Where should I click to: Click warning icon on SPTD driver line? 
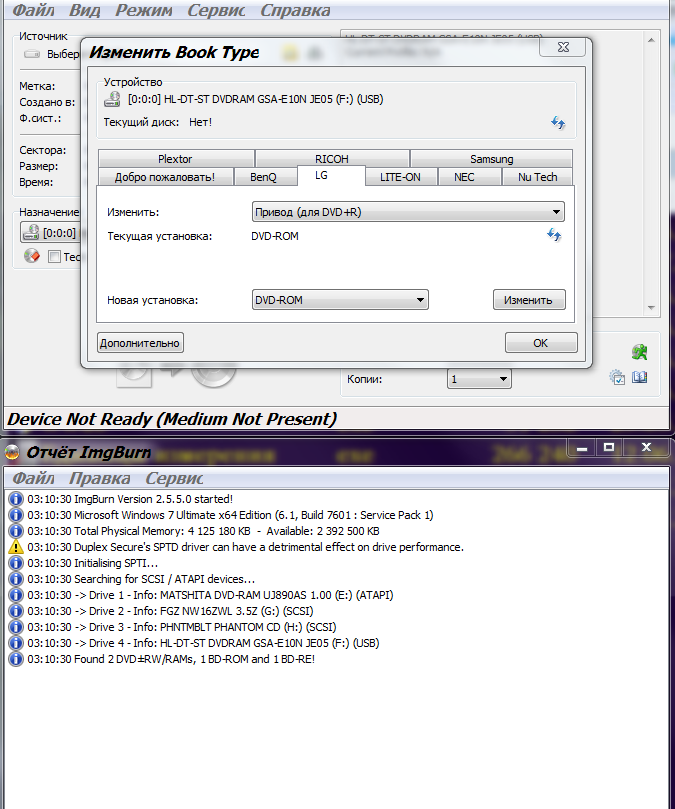pyautogui.click(x=16, y=547)
